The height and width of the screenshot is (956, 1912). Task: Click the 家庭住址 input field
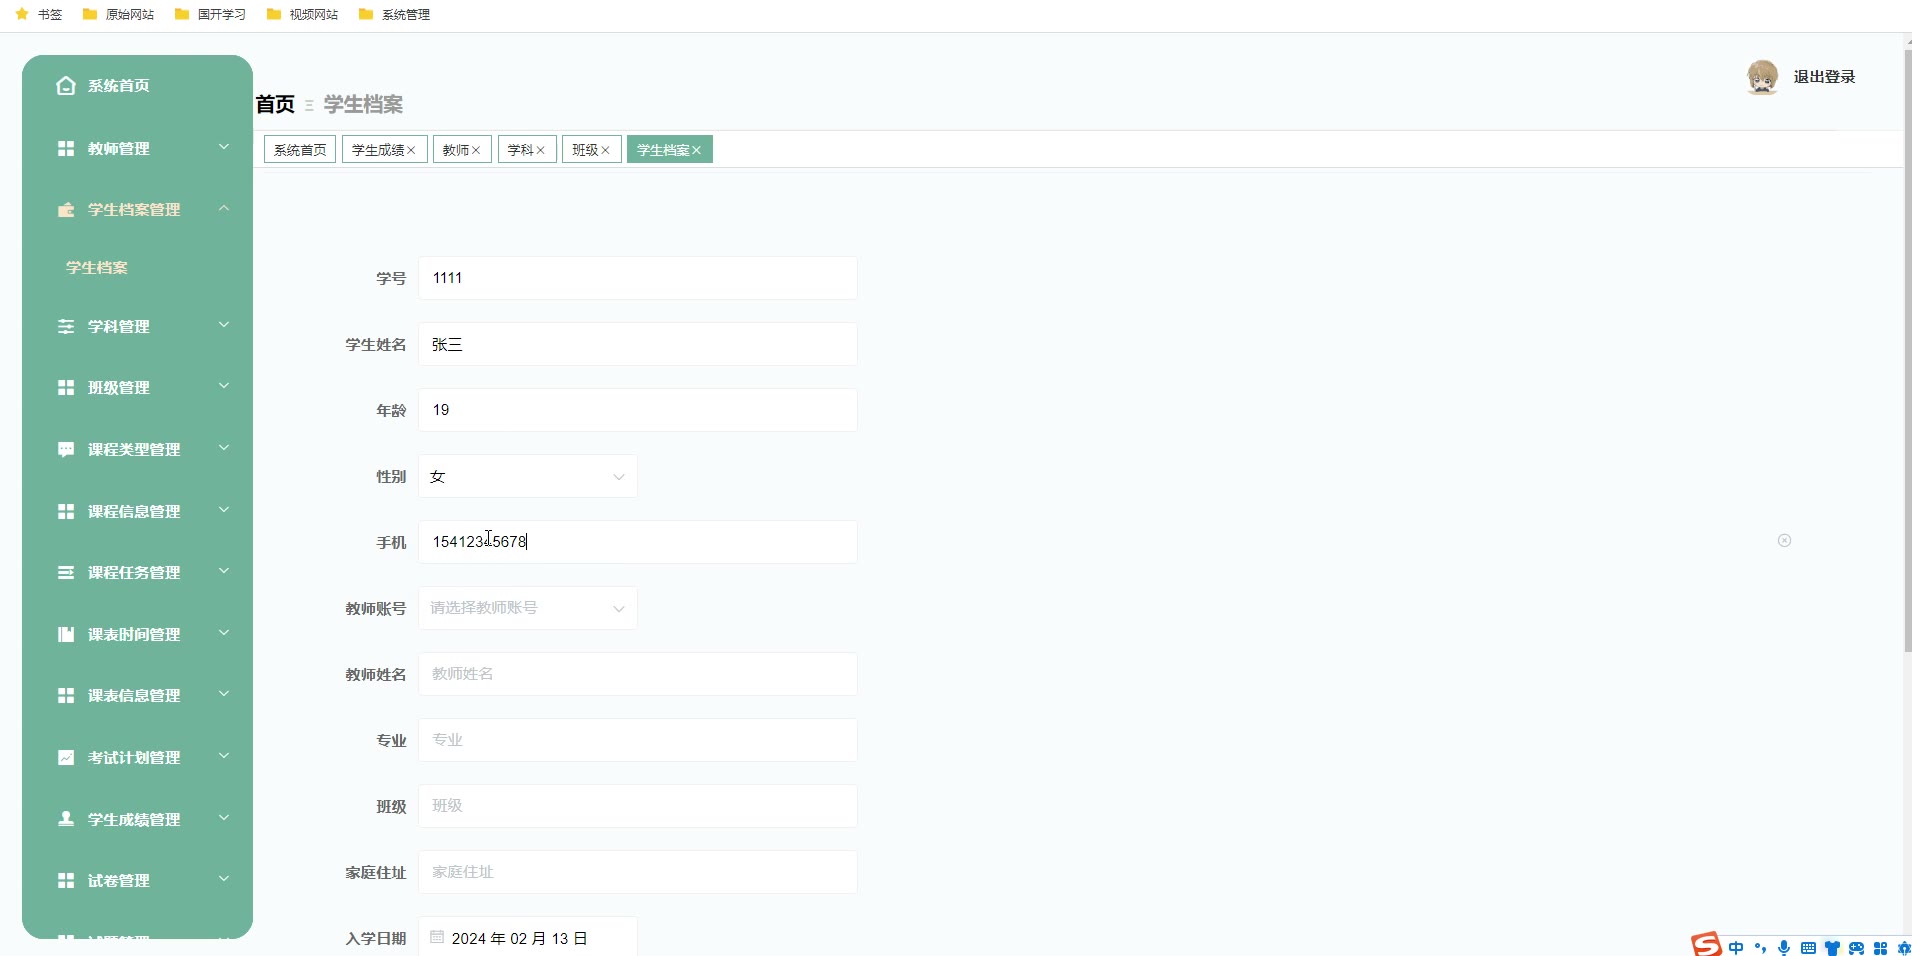638,872
